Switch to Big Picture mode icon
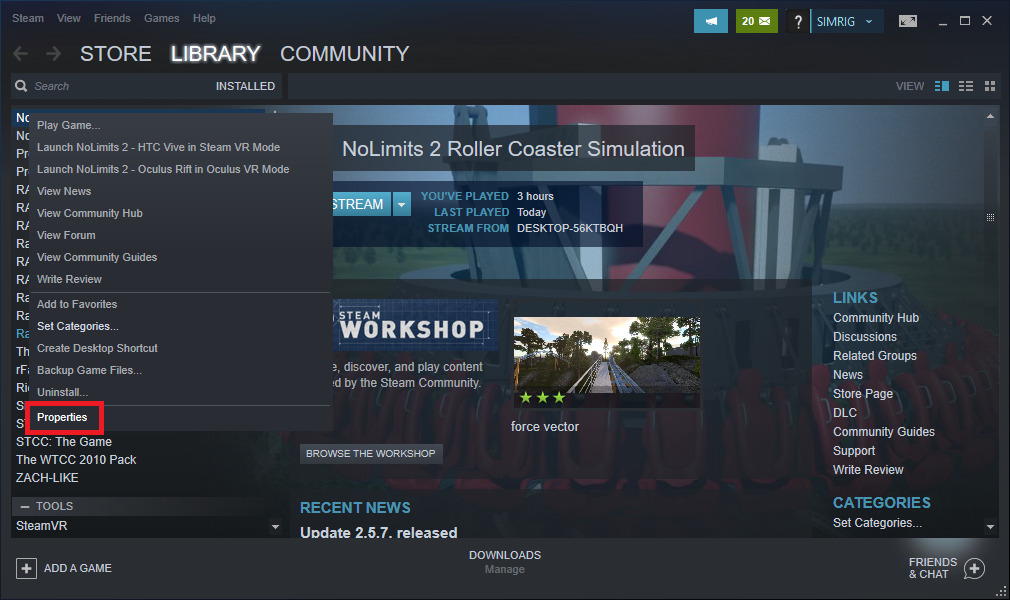The height and width of the screenshot is (600, 1010). click(x=908, y=20)
